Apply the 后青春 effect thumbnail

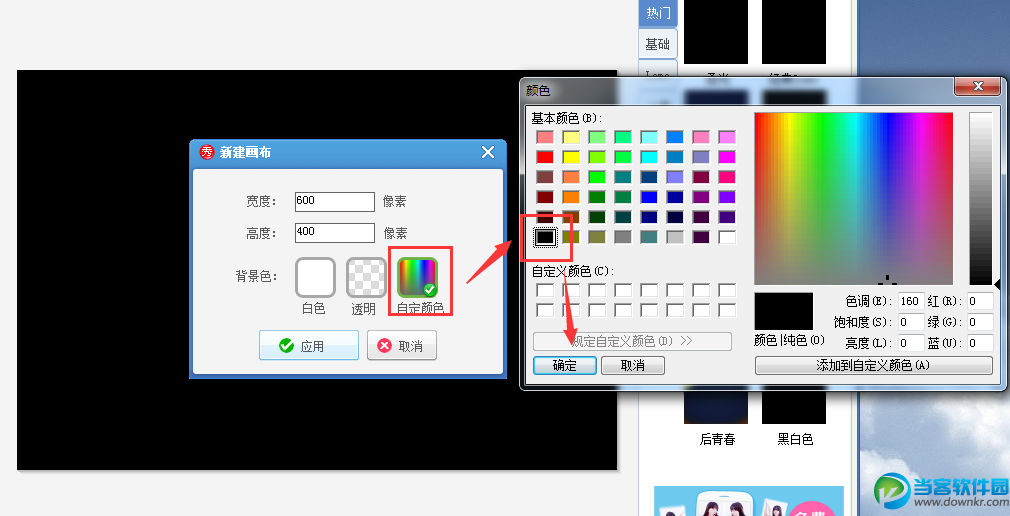716,407
